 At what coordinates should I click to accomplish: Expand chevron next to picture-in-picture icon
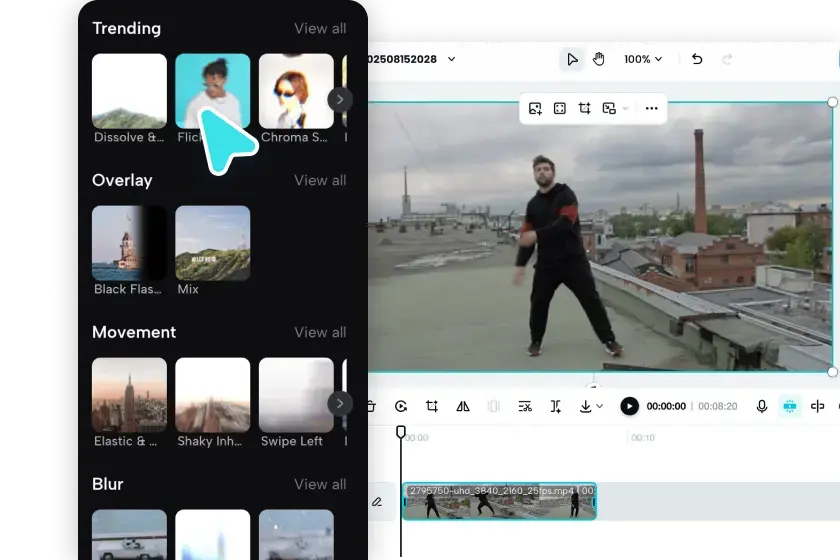pos(625,109)
